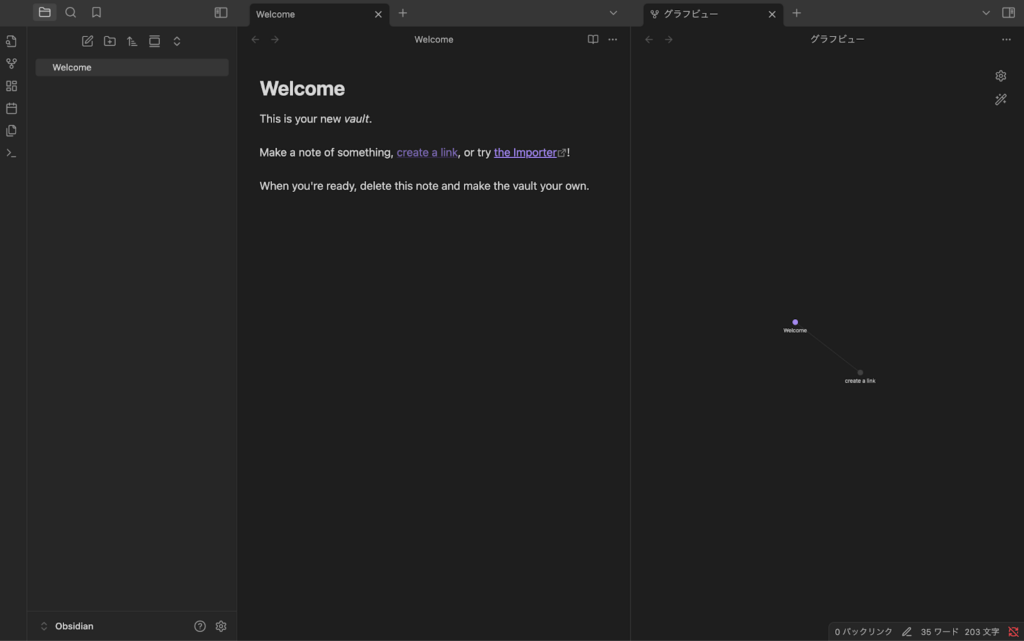Open the search magnifier icon

point(71,12)
